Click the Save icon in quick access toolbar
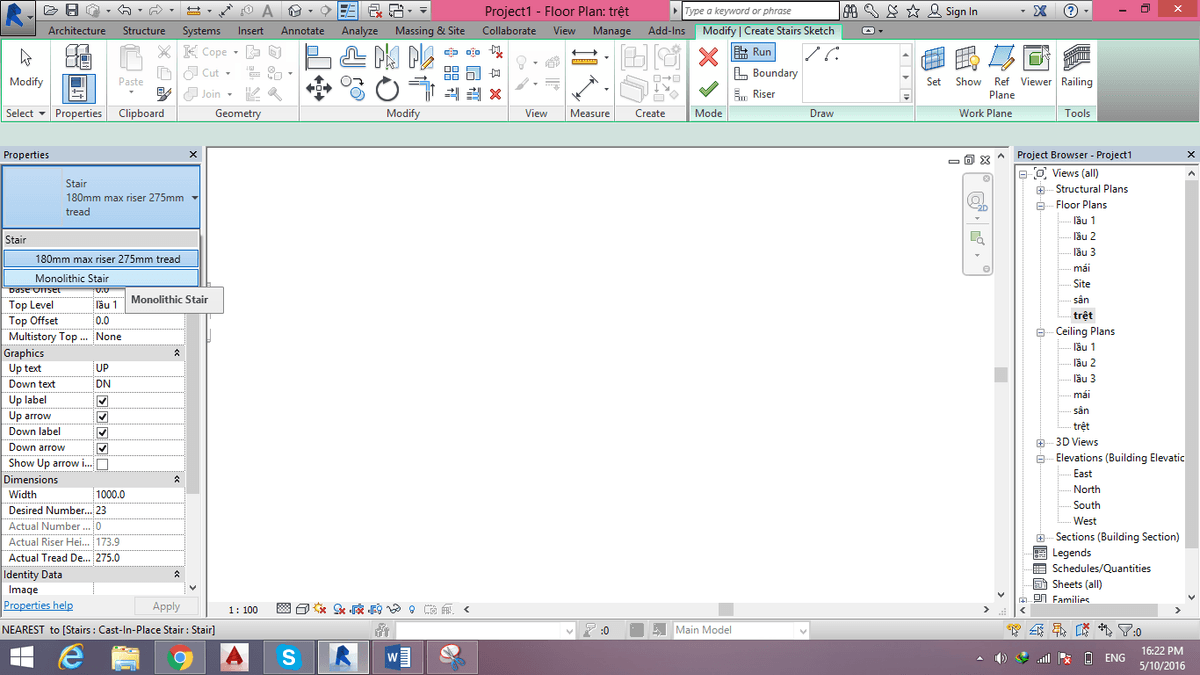The image size is (1200, 675). click(73, 11)
